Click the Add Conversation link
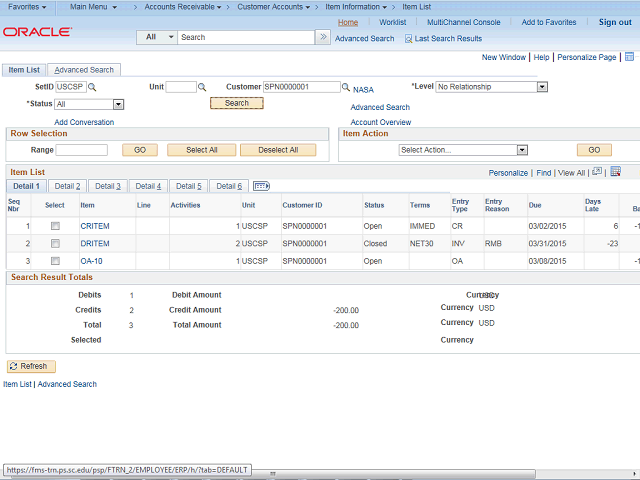Screen dimensions: 640x480 coord(84,122)
